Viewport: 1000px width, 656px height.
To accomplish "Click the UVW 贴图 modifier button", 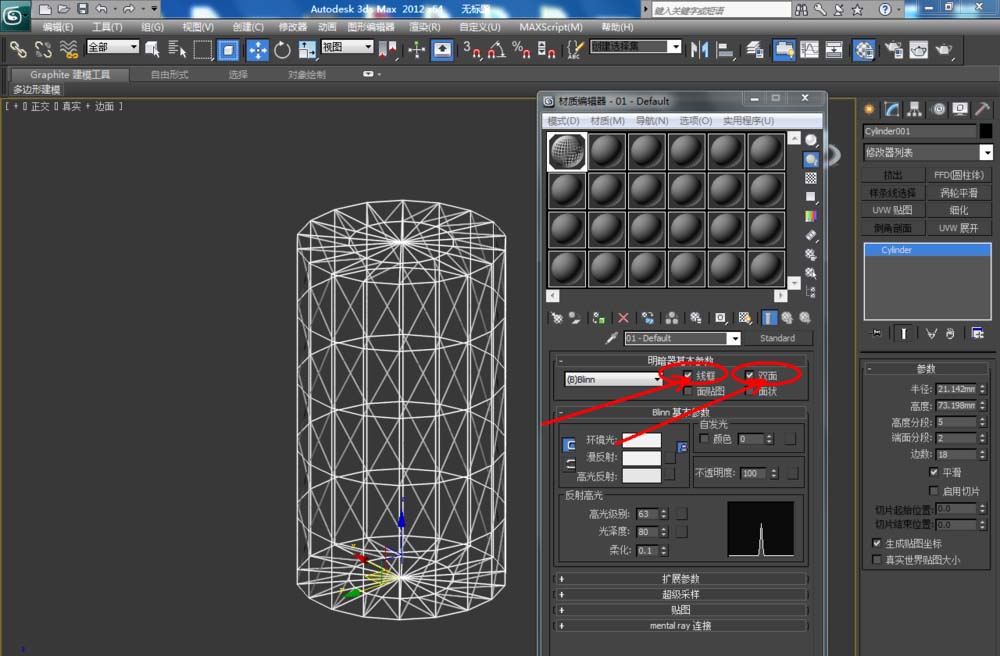I will click(x=893, y=210).
